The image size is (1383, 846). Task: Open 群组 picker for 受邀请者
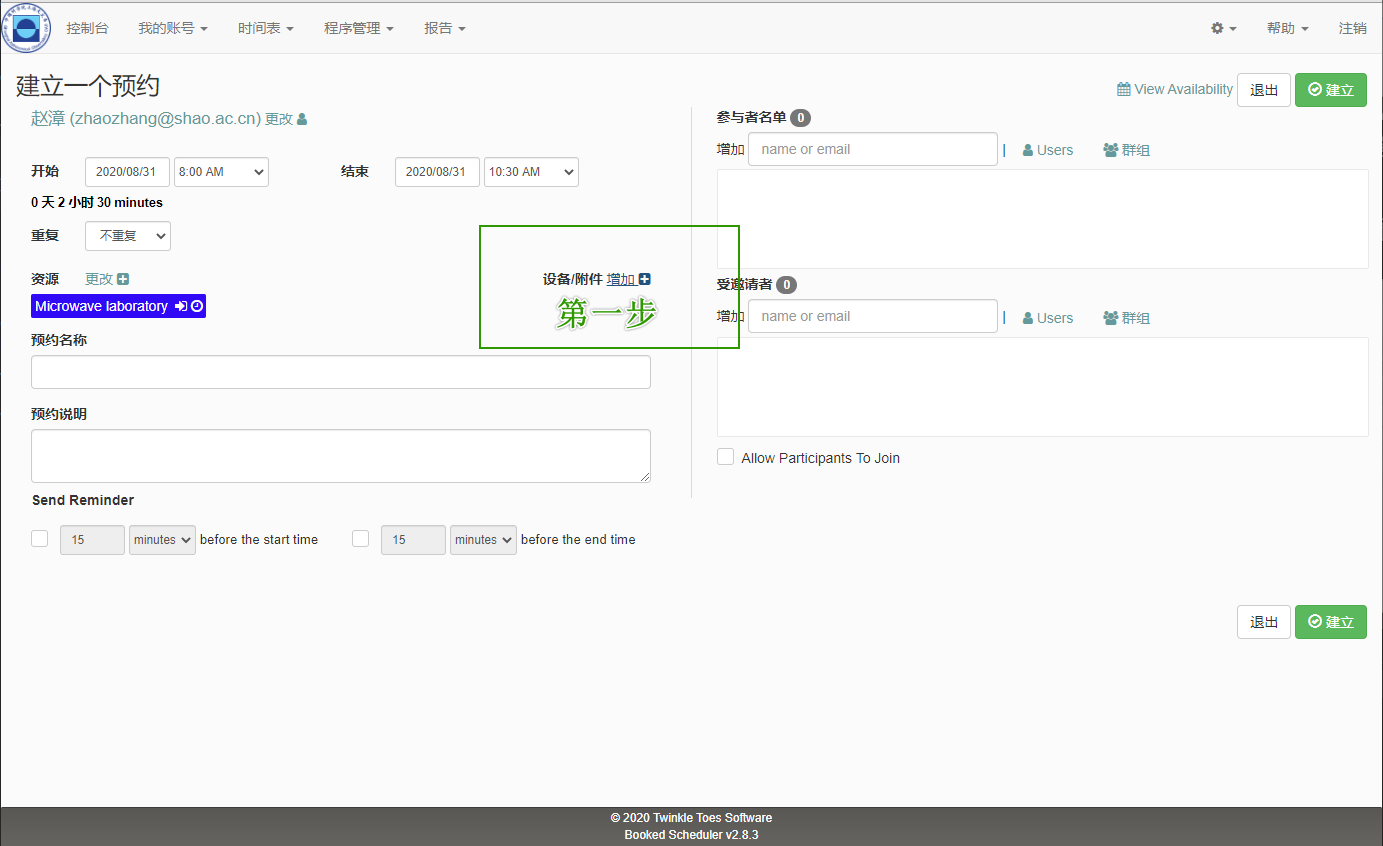click(x=1126, y=318)
